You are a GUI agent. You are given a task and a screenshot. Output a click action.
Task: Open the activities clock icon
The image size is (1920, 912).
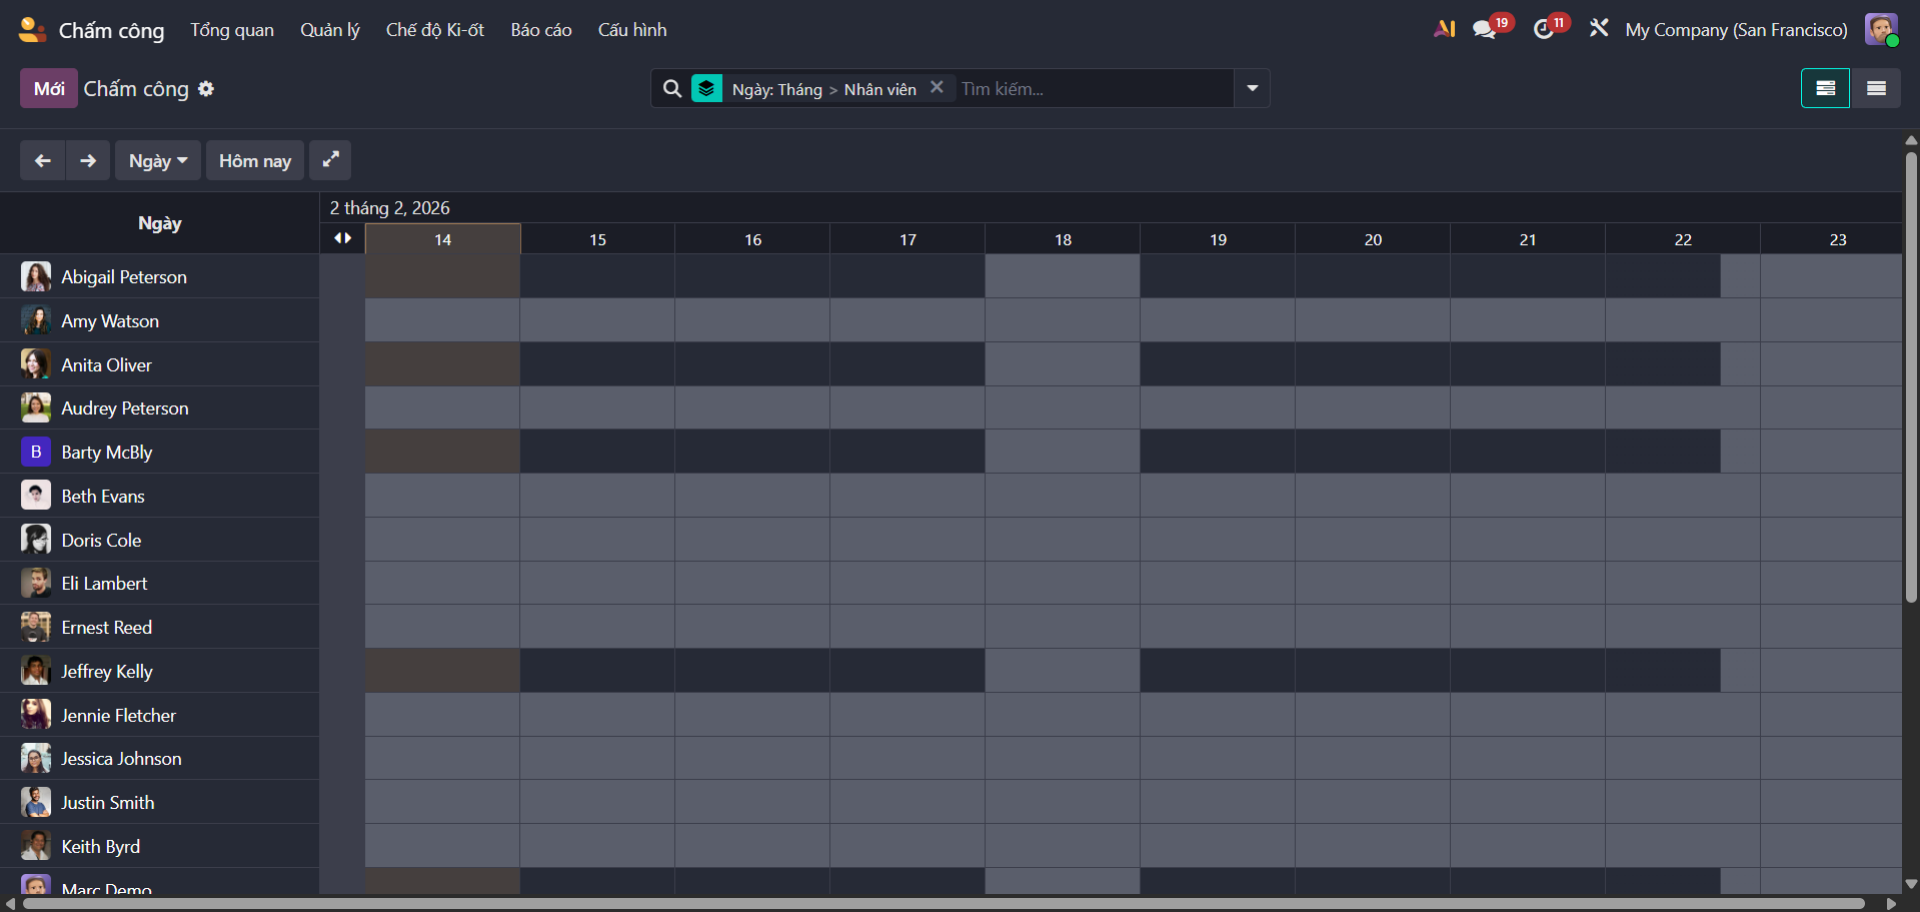point(1544,30)
